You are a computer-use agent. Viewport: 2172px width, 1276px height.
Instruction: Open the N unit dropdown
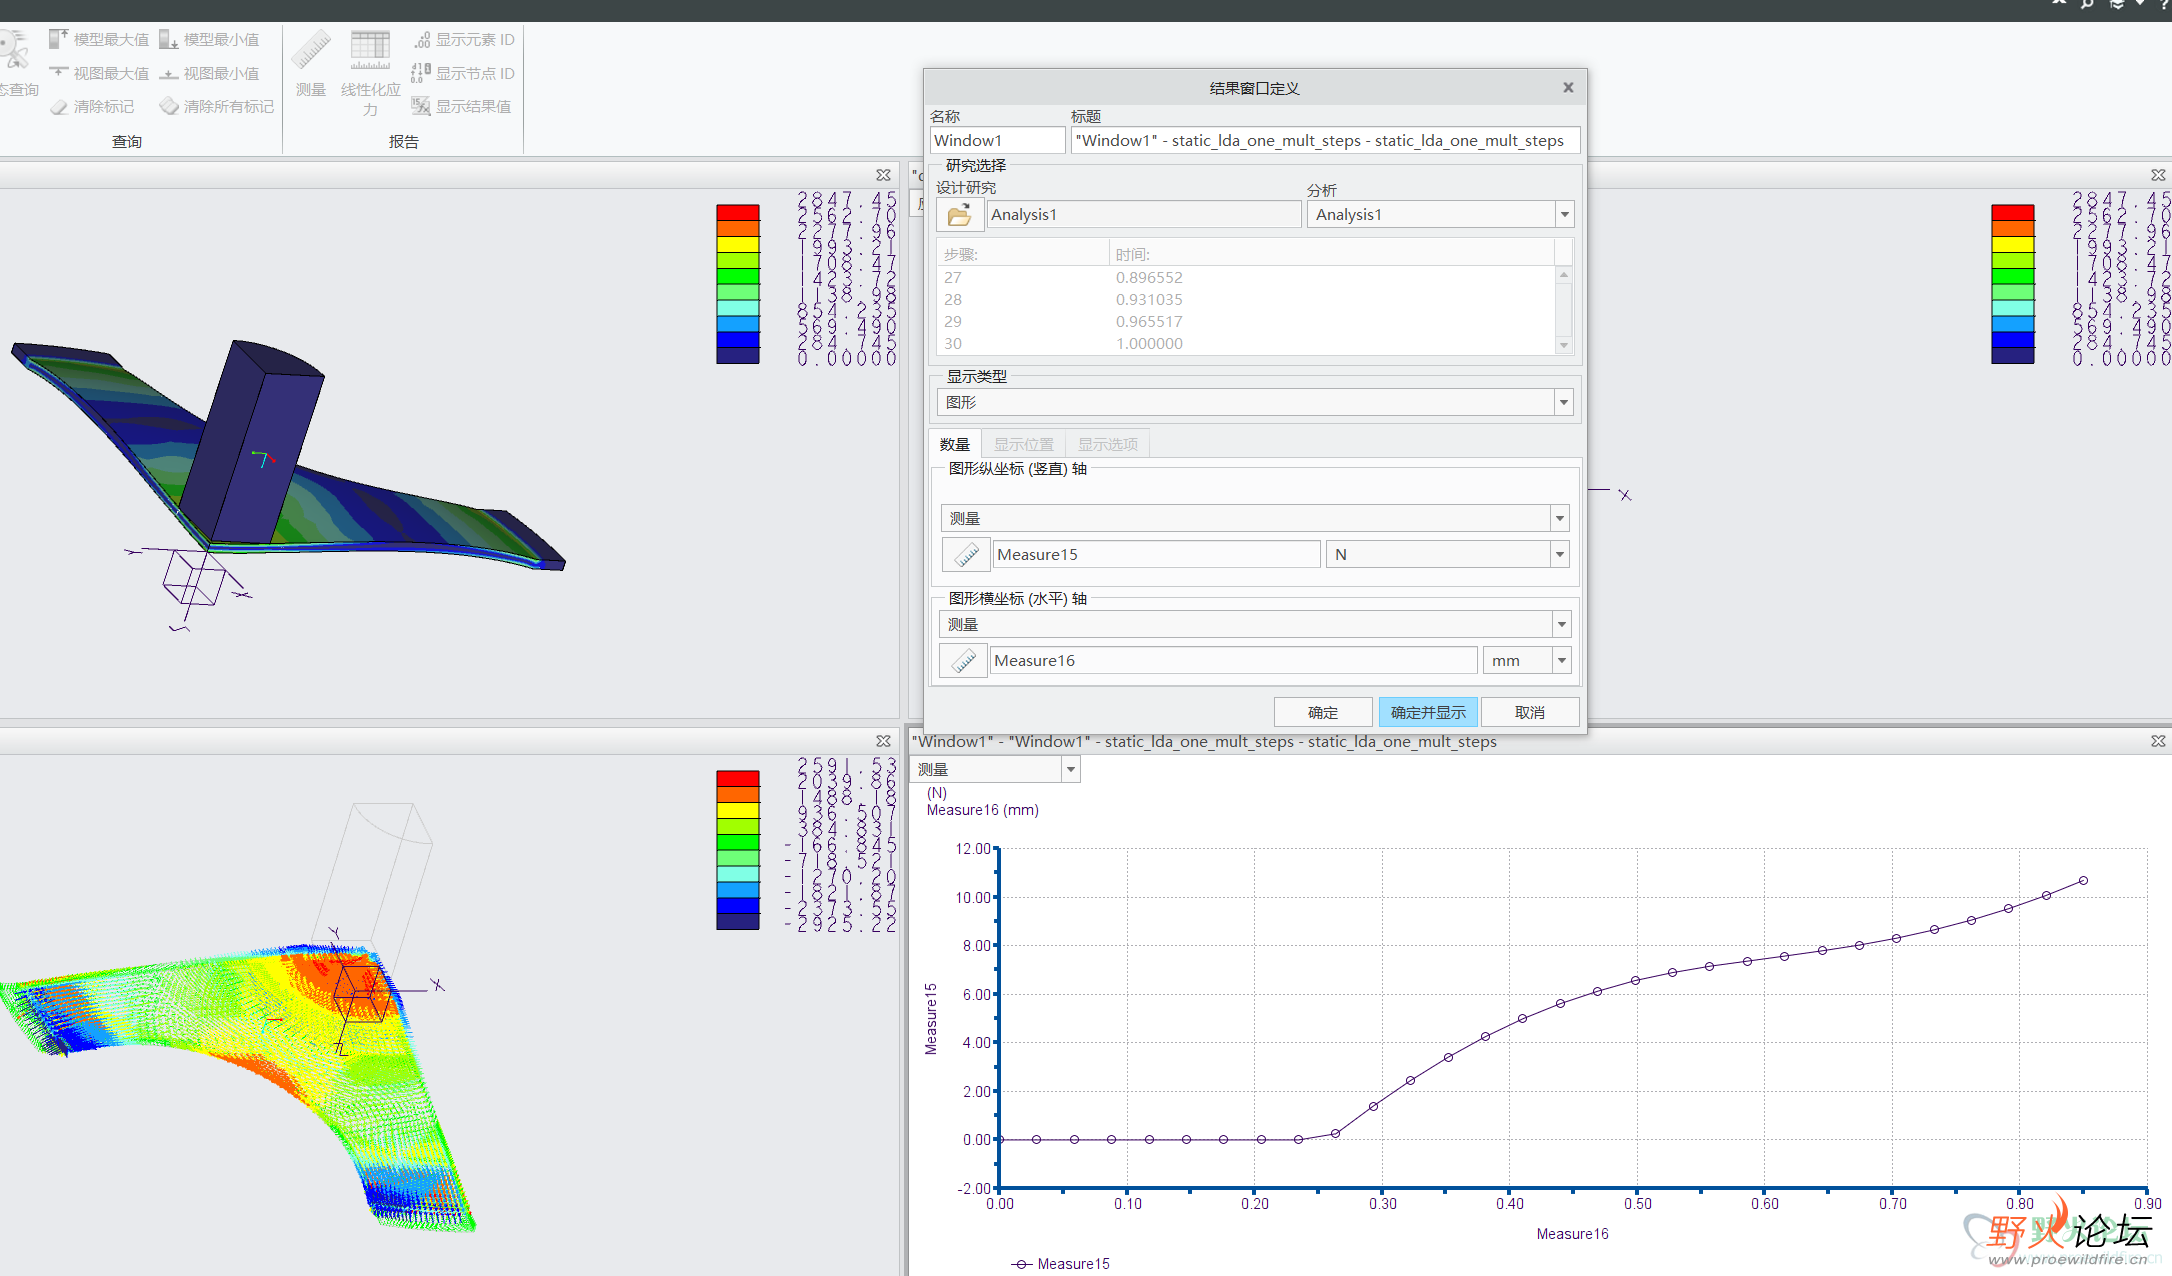[x=1559, y=555]
